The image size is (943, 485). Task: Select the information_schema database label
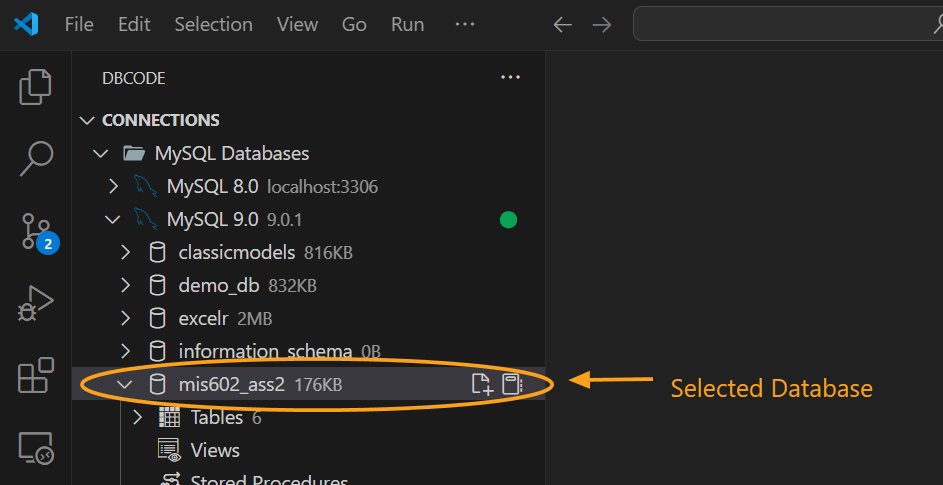coord(265,351)
